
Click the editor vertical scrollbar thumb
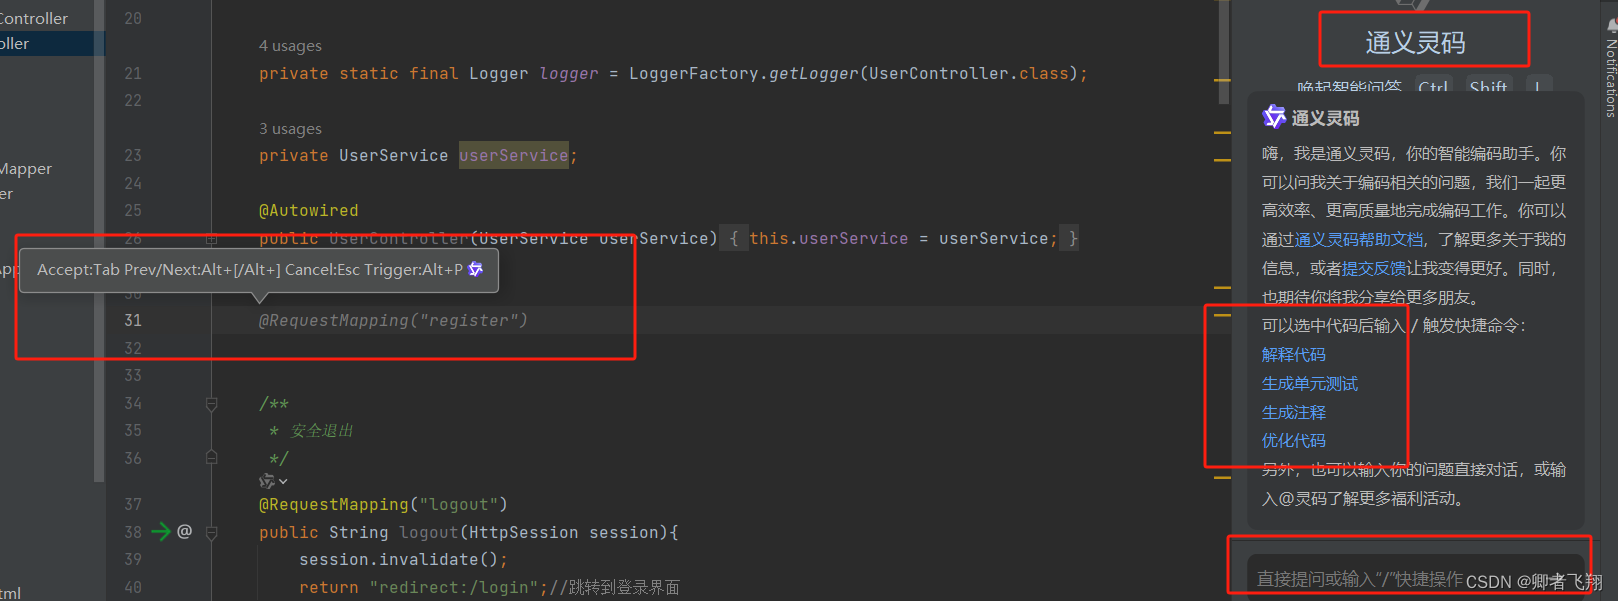click(1224, 52)
